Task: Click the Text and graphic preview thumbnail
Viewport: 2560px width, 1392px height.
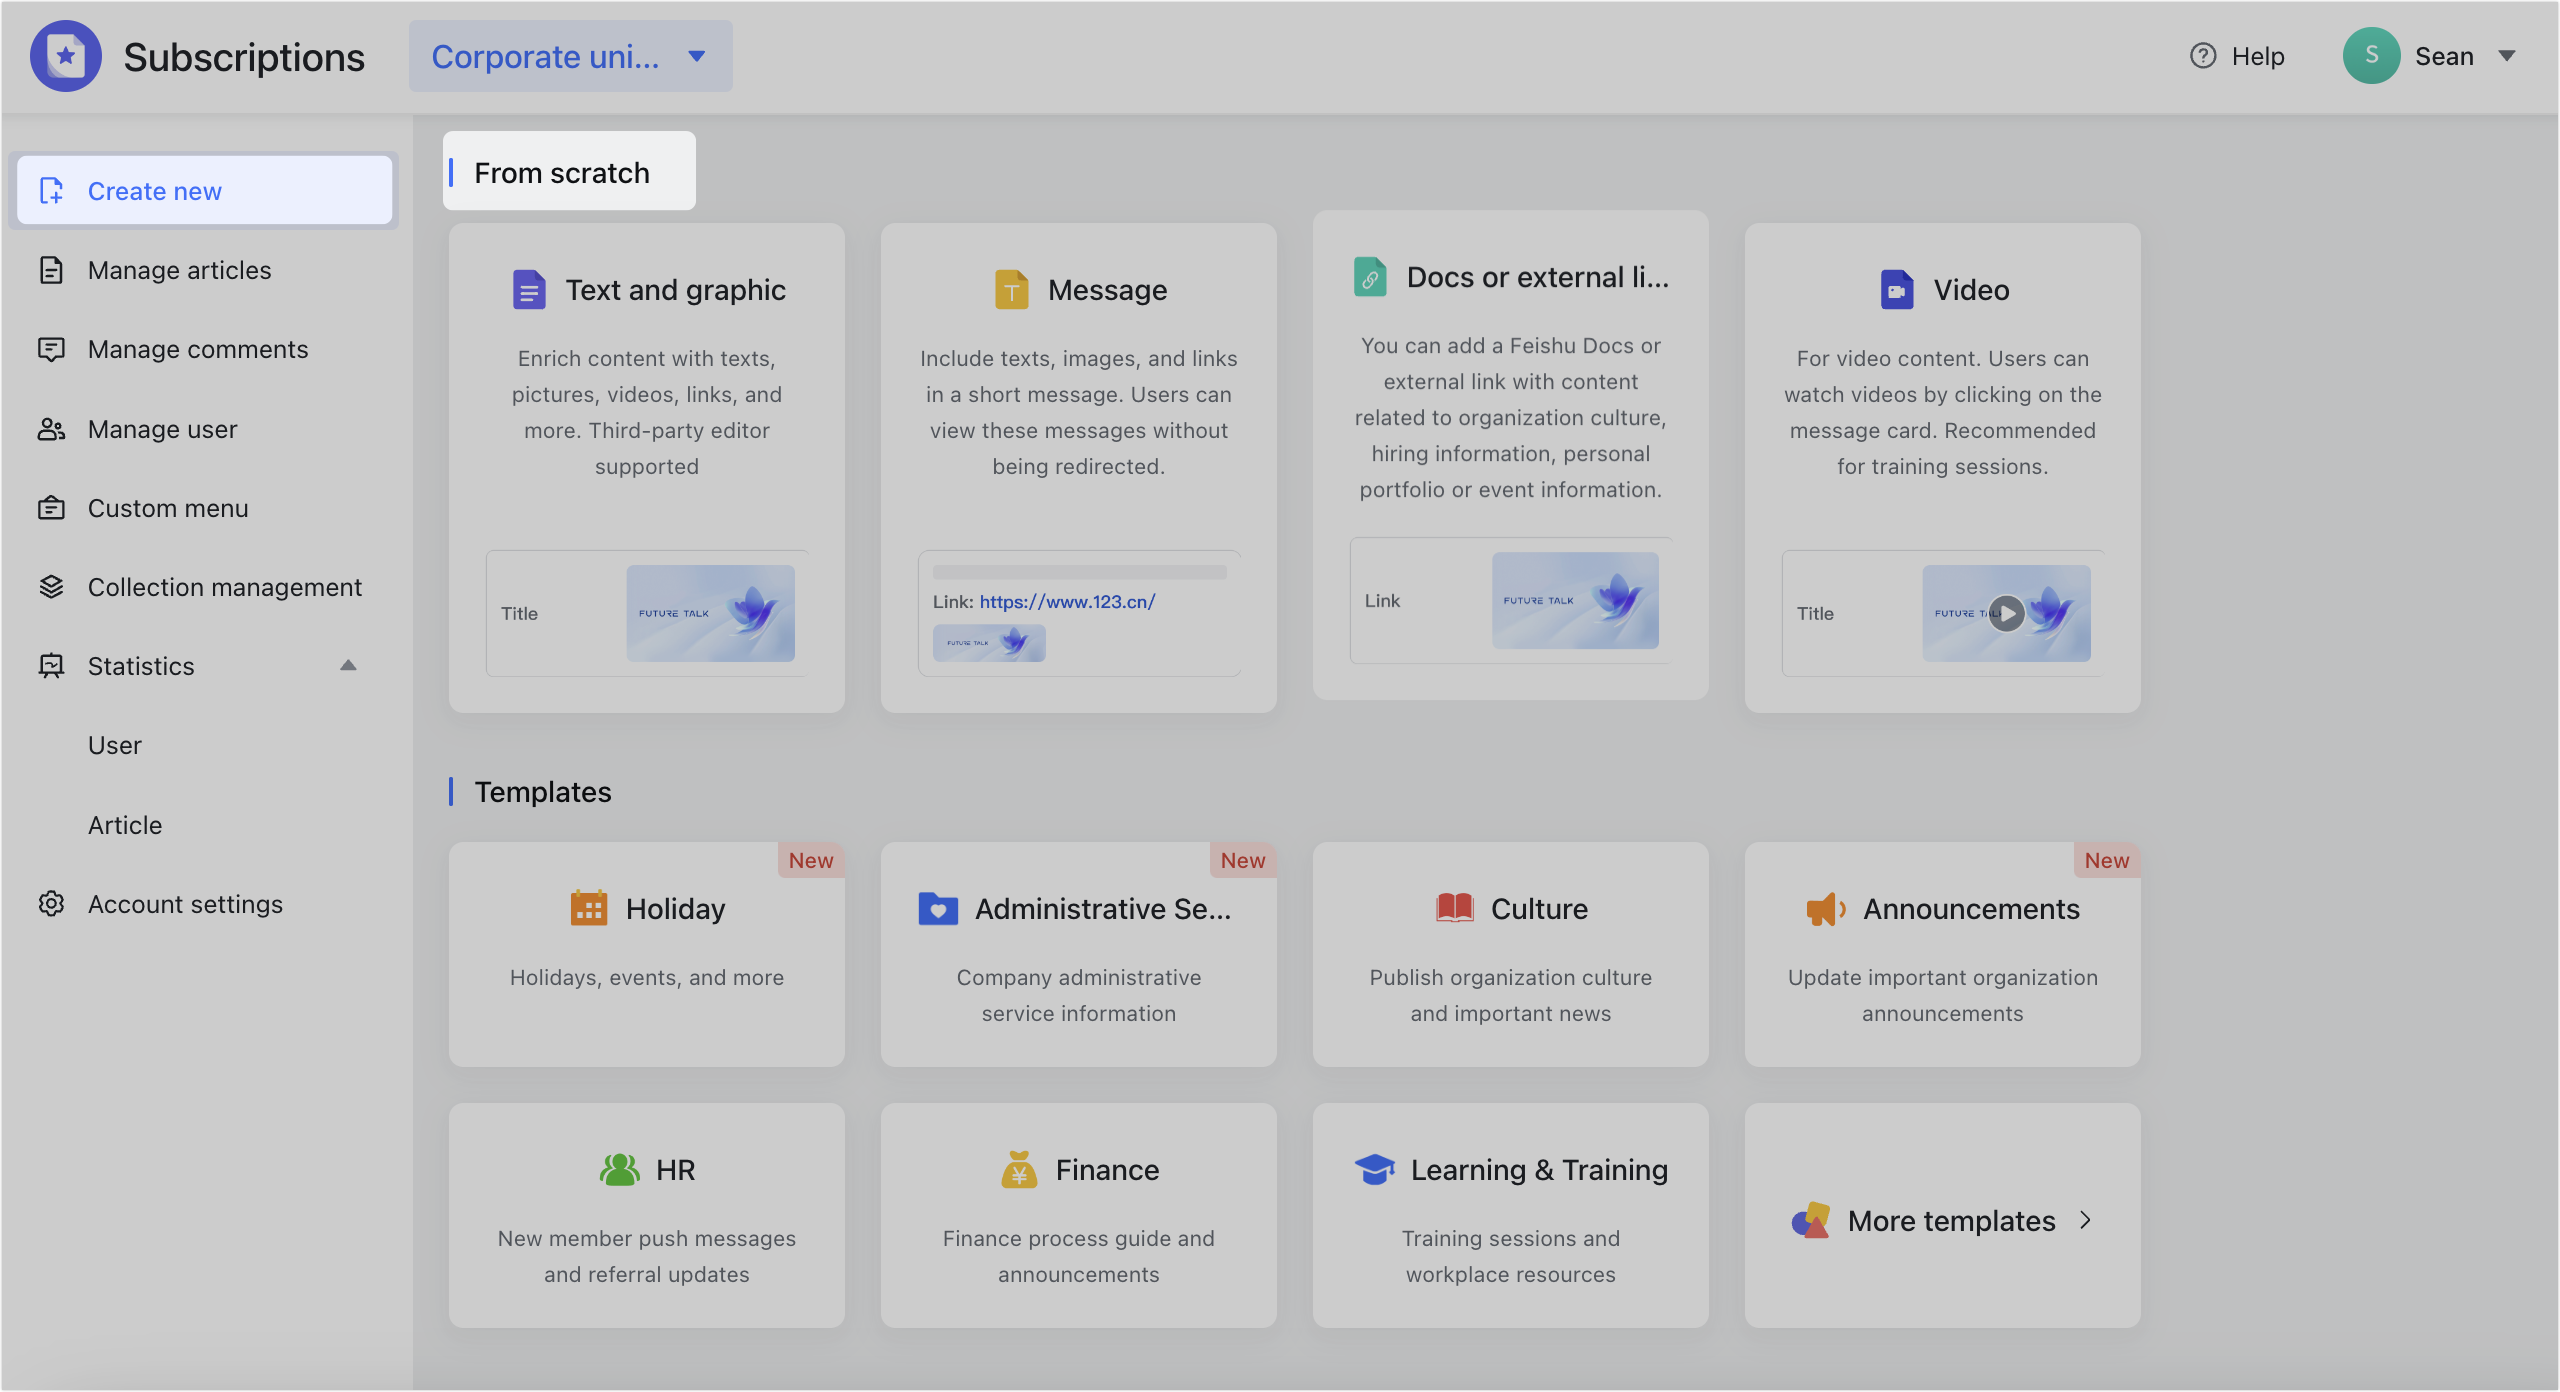Action: pos(710,613)
